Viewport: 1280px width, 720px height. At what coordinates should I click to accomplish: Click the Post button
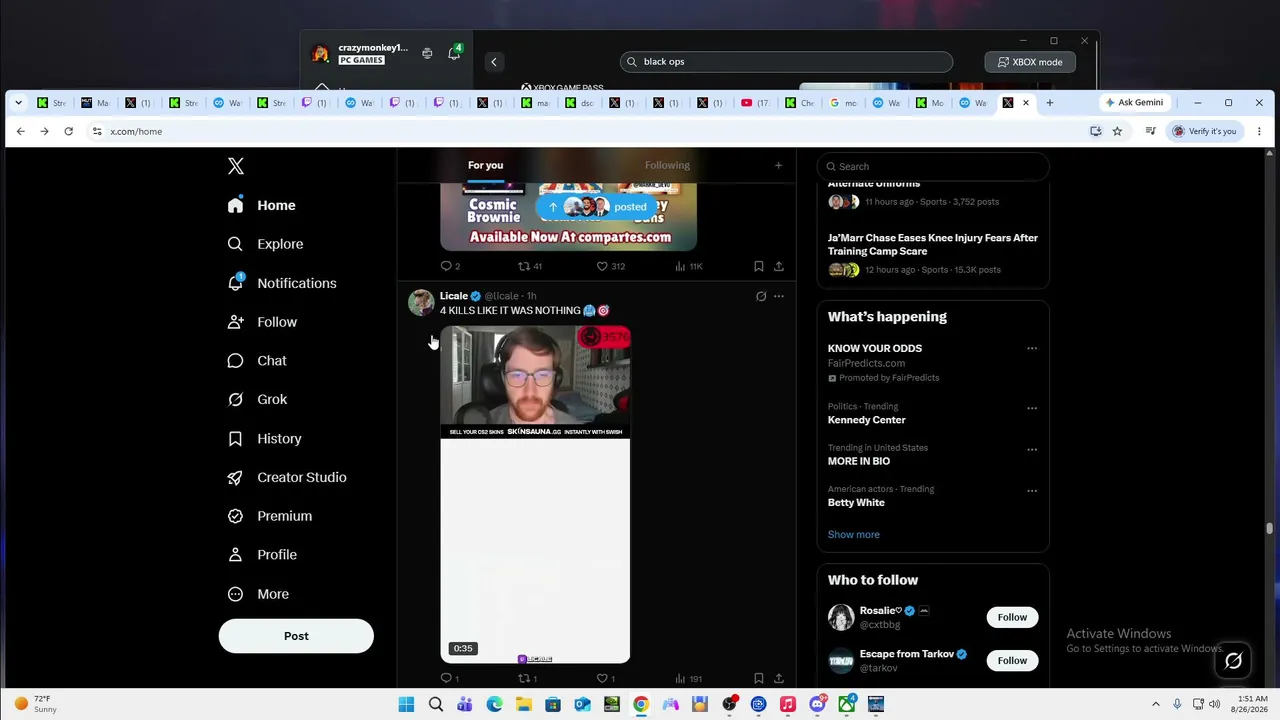click(x=296, y=636)
